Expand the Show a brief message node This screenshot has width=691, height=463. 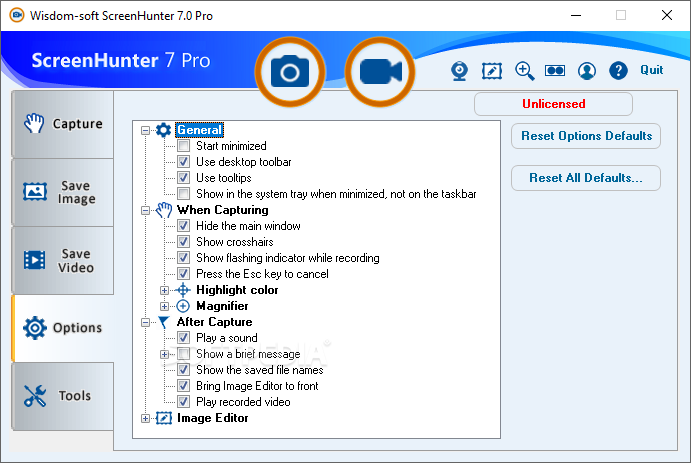click(164, 354)
